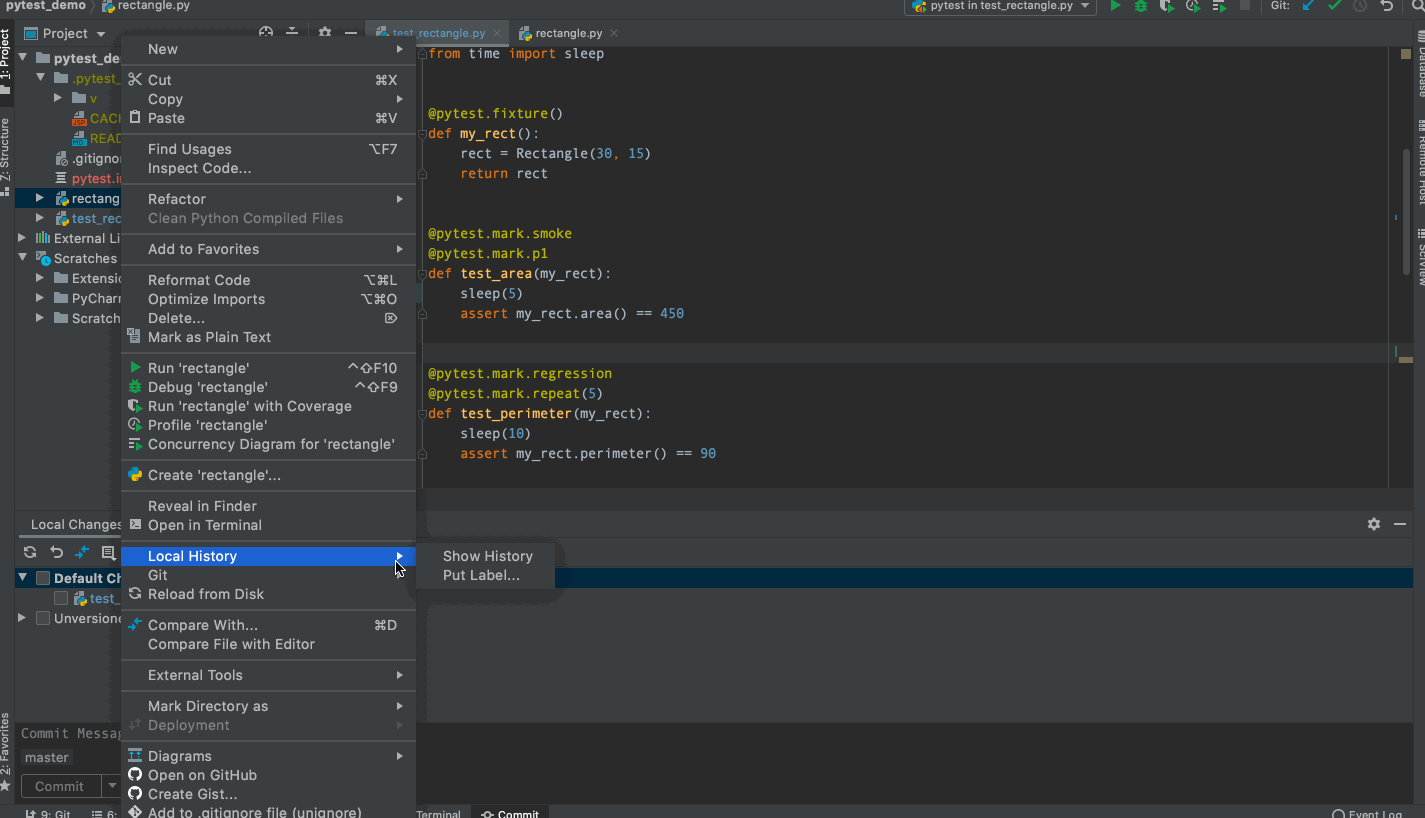Image resolution: width=1425 pixels, height=818 pixels.
Task: Expand the v folder in the tree
Action: (x=58, y=98)
